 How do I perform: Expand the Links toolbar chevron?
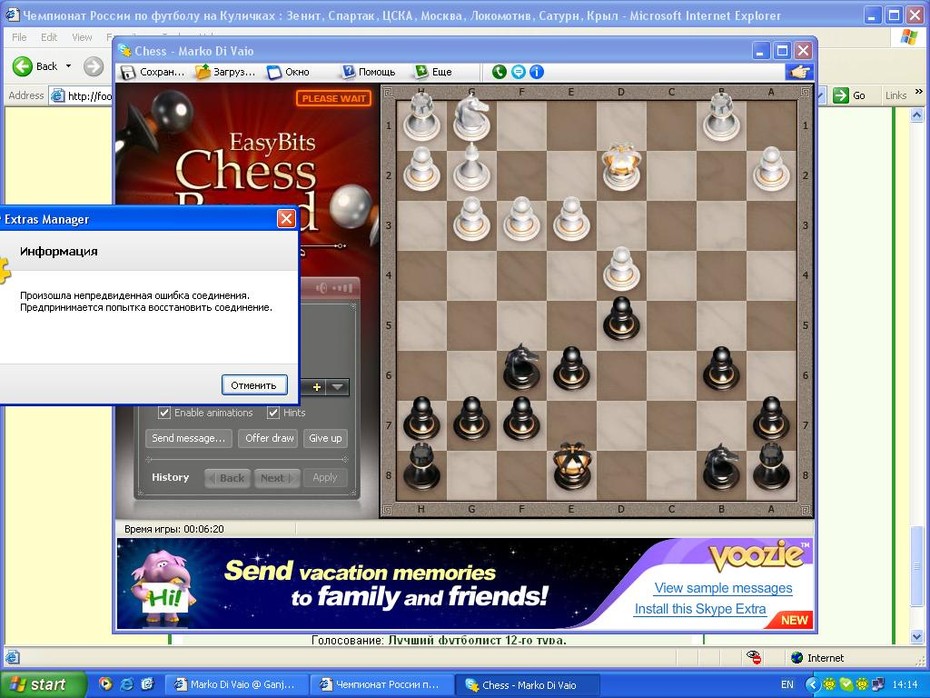[x=919, y=92]
